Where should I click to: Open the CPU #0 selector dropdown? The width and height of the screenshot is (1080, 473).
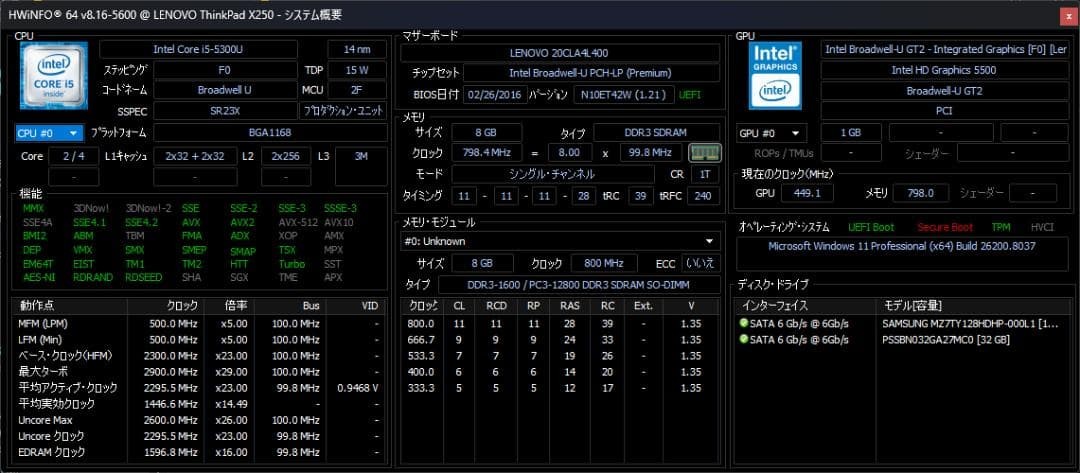pos(50,133)
